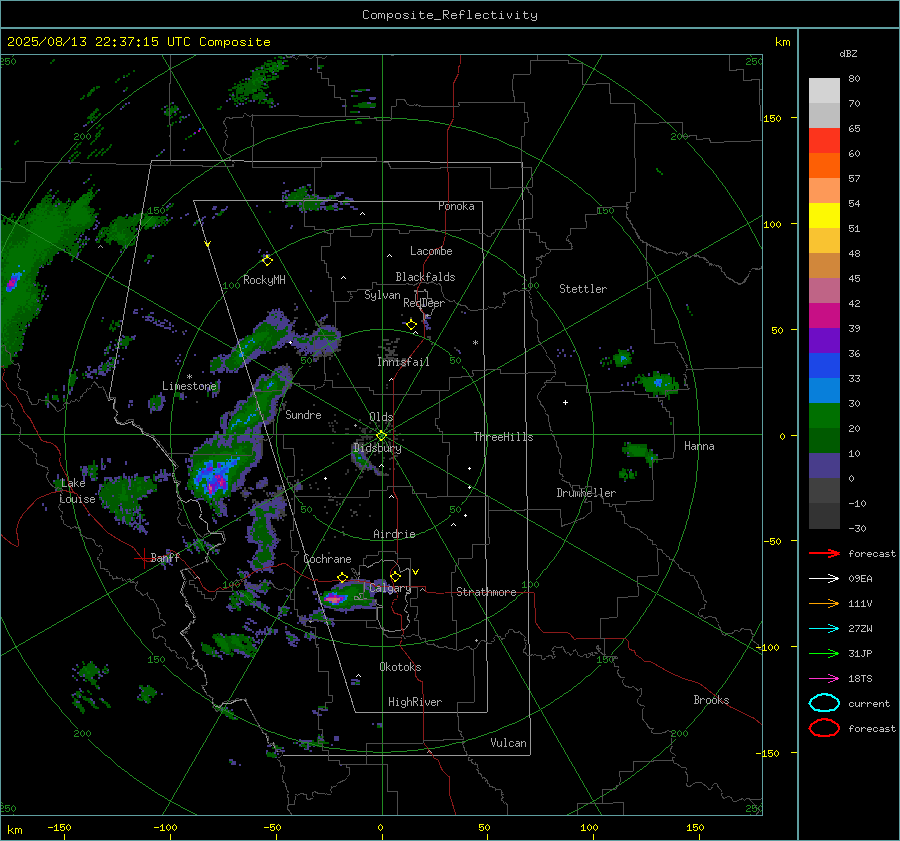900x841 pixels.
Task: Click the Didsbury town label
Action: pos(377,448)
